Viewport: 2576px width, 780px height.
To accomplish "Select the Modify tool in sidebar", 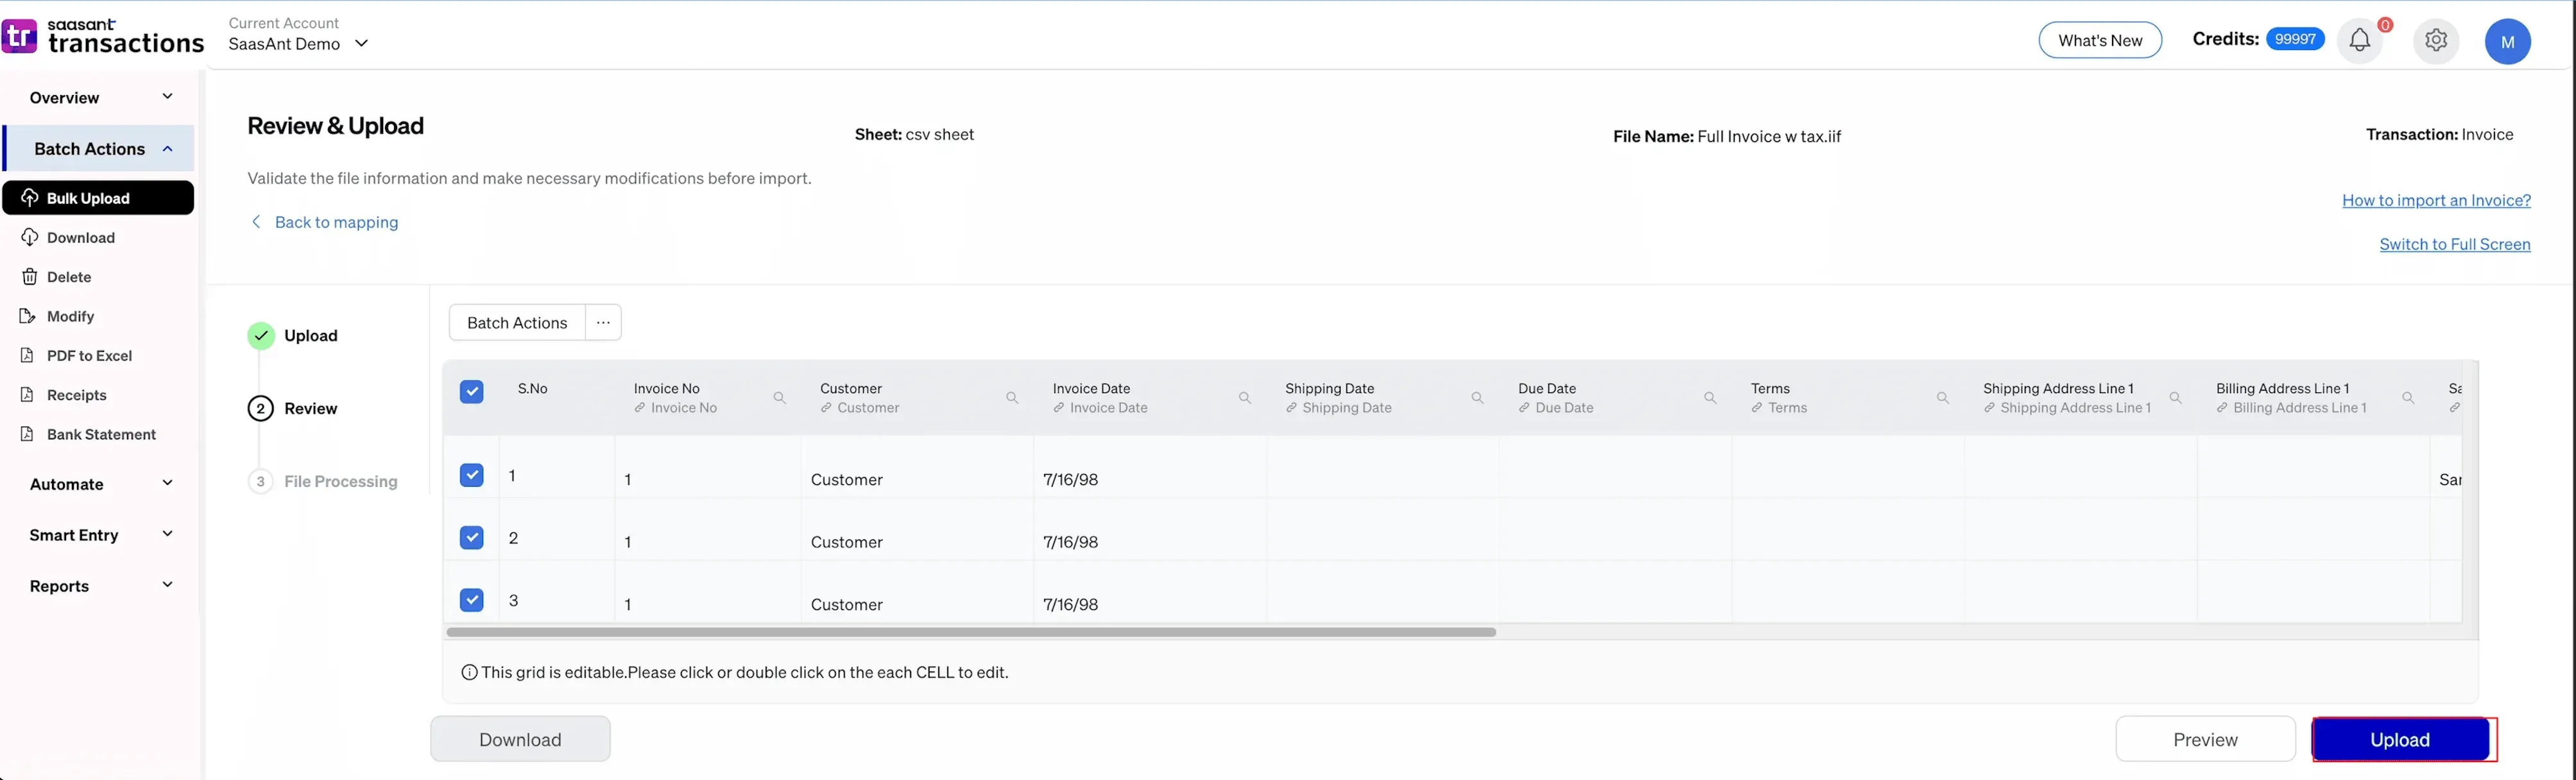I will (69, 316).
